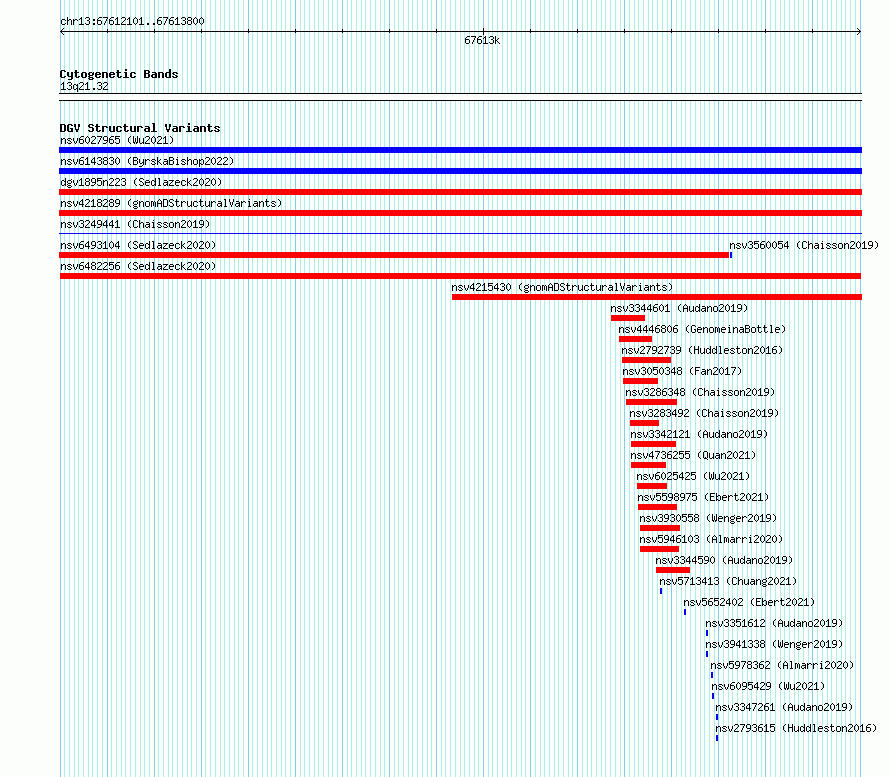Select the blue bar under nsv6027965
The height and width of the screenshot is (777, 890).
point(460,150)
